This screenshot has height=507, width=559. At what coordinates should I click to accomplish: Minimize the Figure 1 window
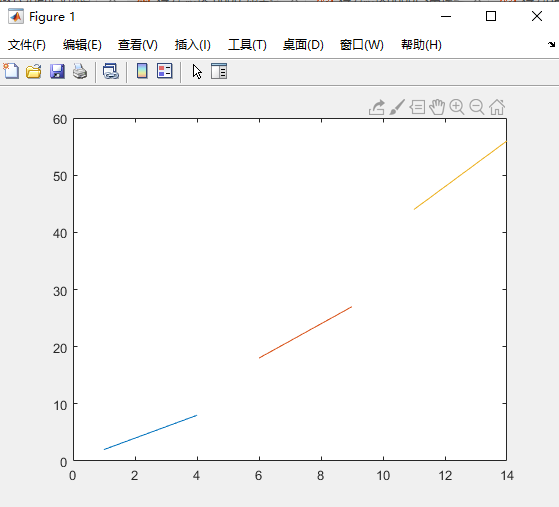coord(446,16)
